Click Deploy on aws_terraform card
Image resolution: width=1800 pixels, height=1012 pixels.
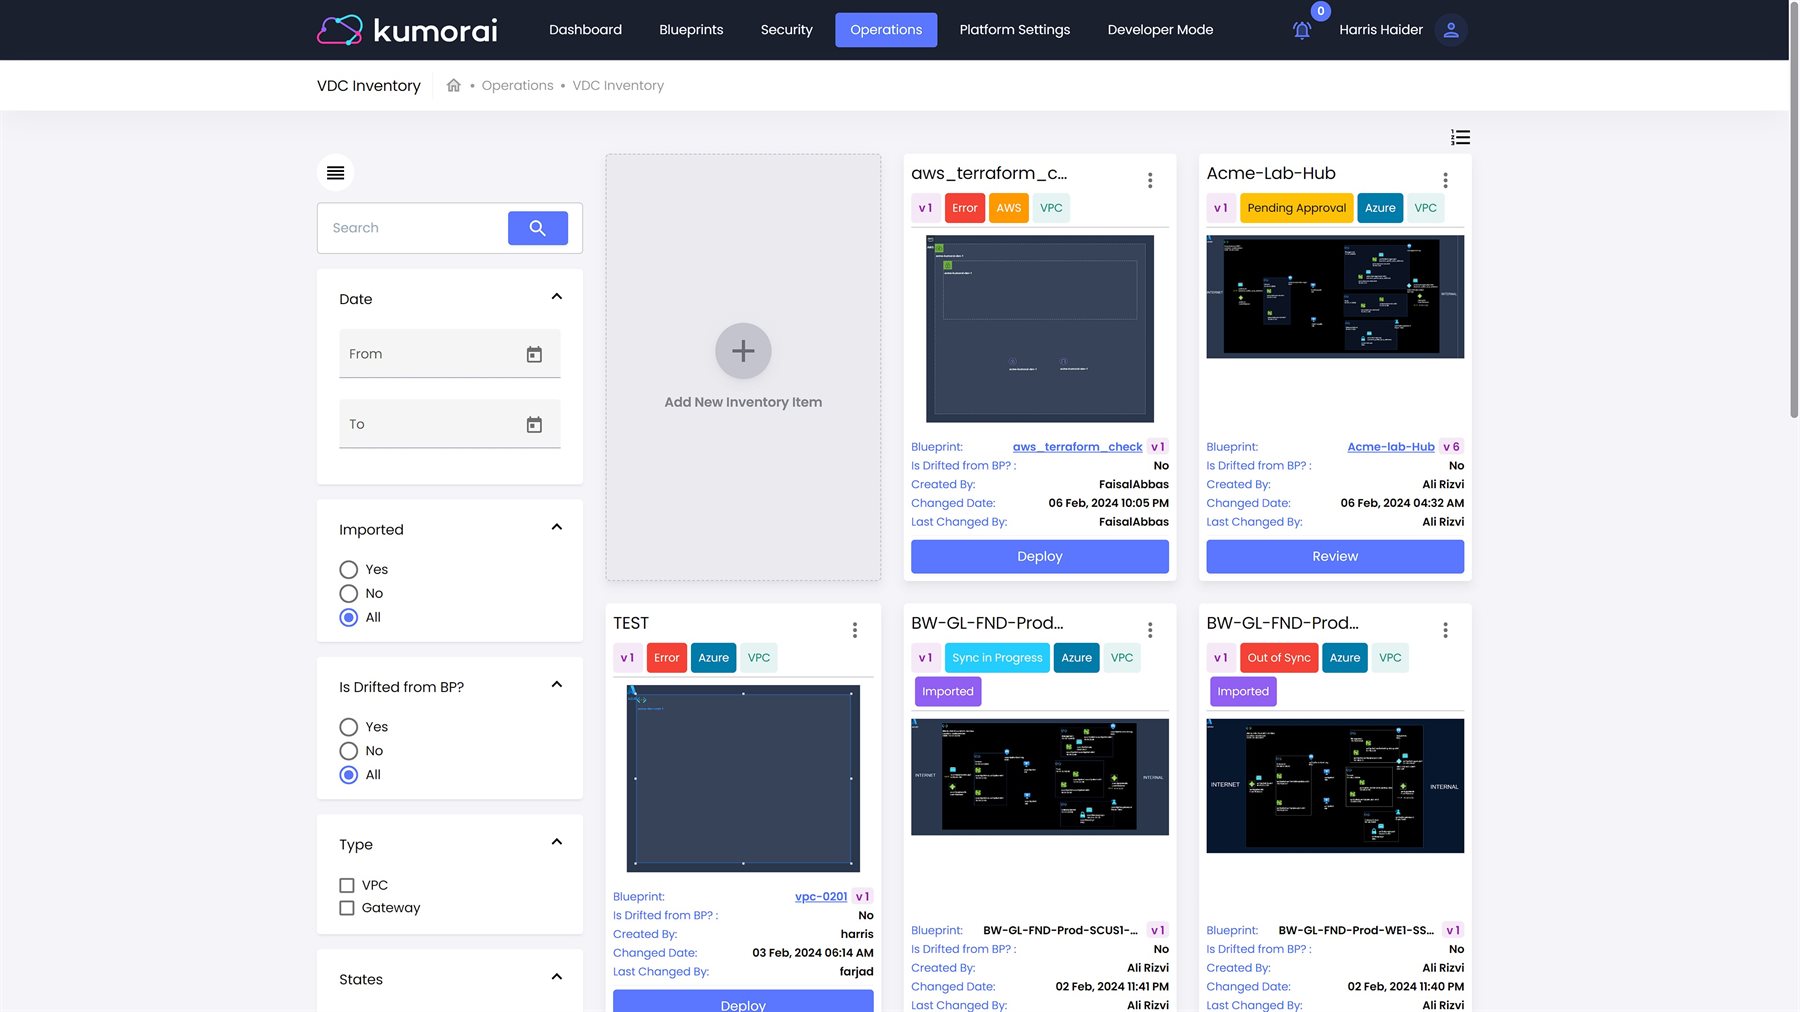[1039, 557]
